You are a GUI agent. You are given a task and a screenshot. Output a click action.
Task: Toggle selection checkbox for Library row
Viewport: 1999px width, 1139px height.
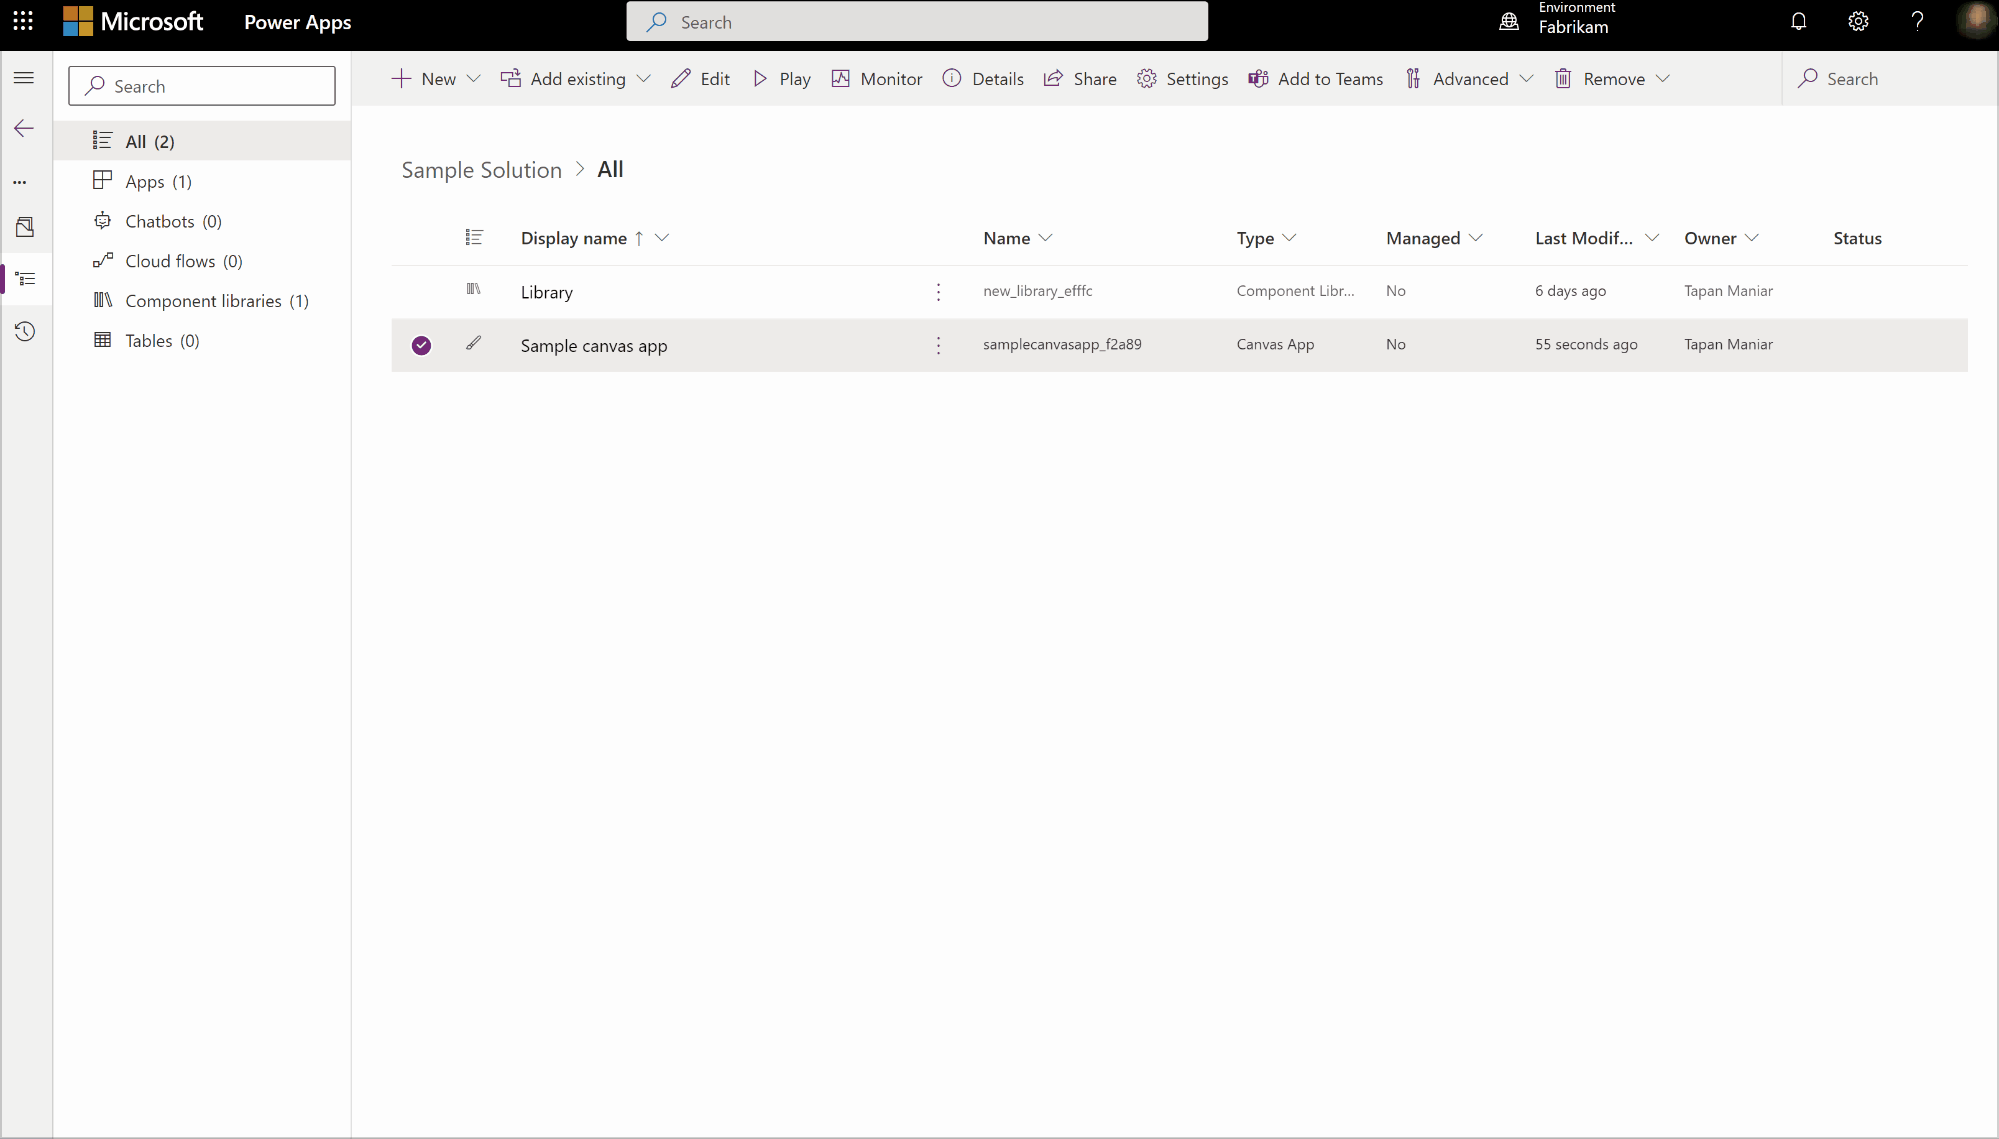[421, 290]
